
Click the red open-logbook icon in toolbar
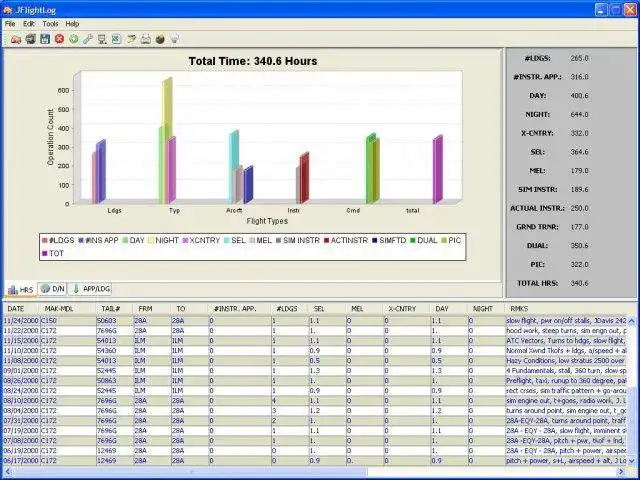coord(16,39)
